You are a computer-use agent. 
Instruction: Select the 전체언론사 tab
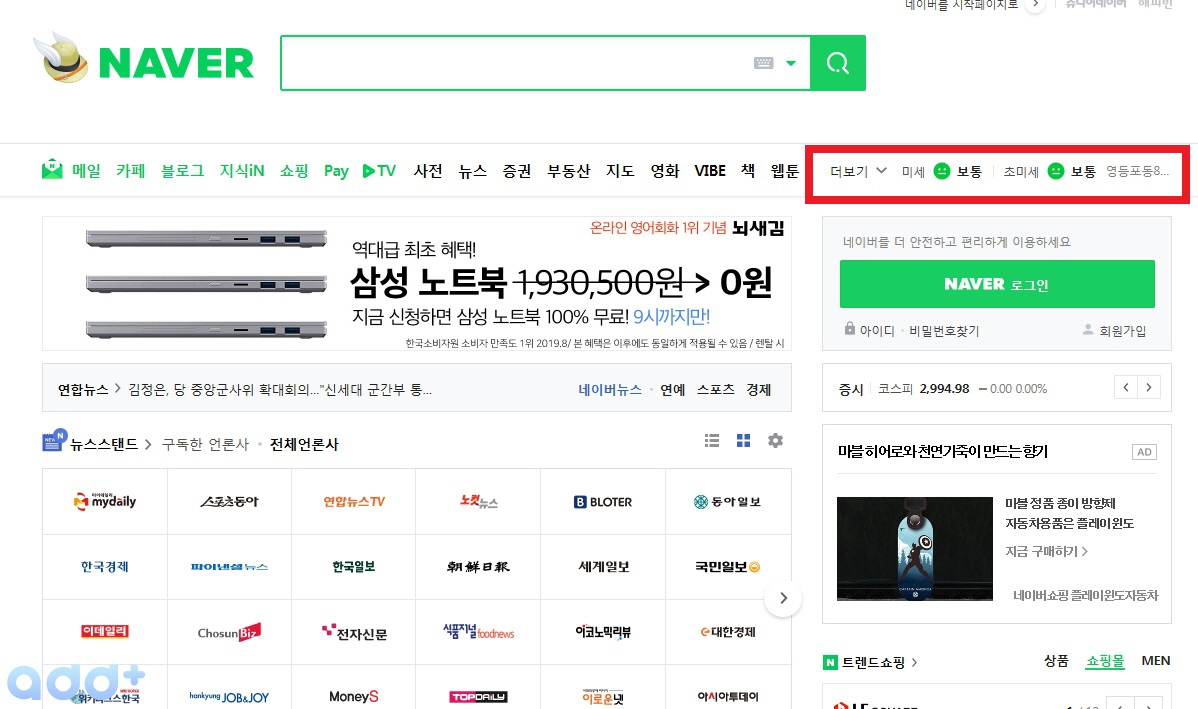(304, 444)
